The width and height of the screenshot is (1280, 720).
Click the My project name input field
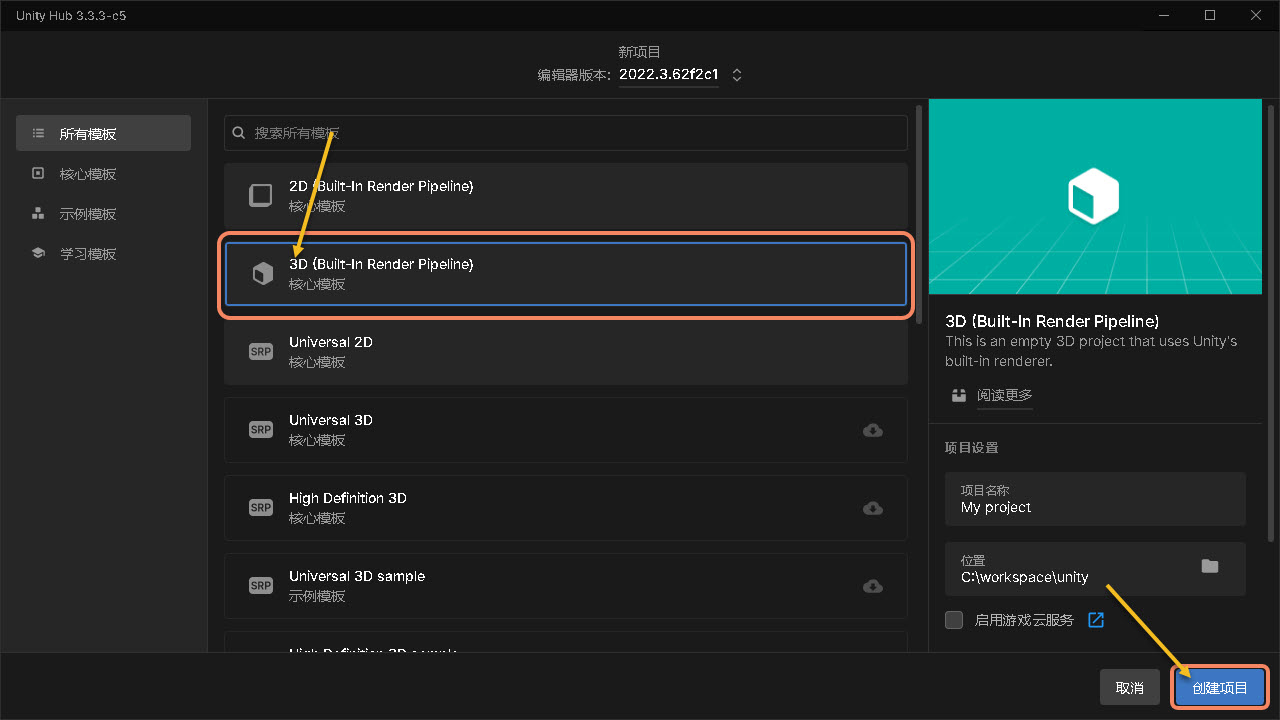pos(1095,507)
